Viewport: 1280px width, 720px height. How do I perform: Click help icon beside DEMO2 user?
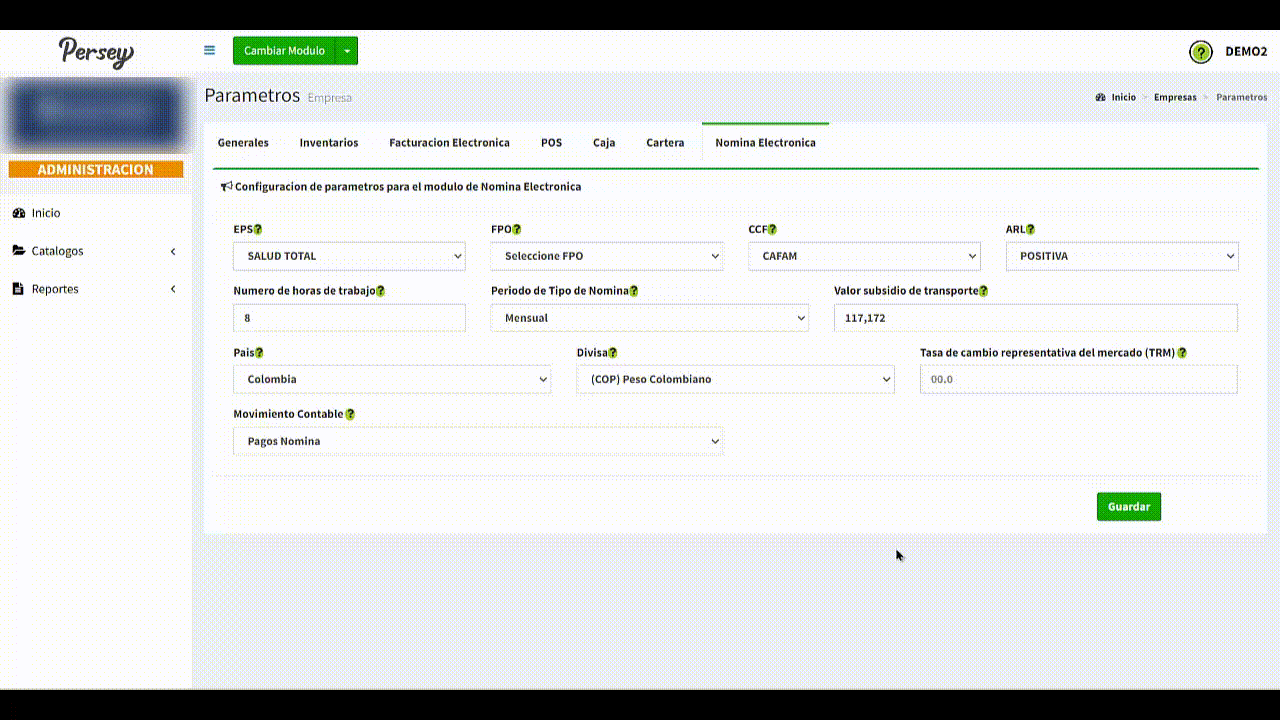[x=1200, y=52]
